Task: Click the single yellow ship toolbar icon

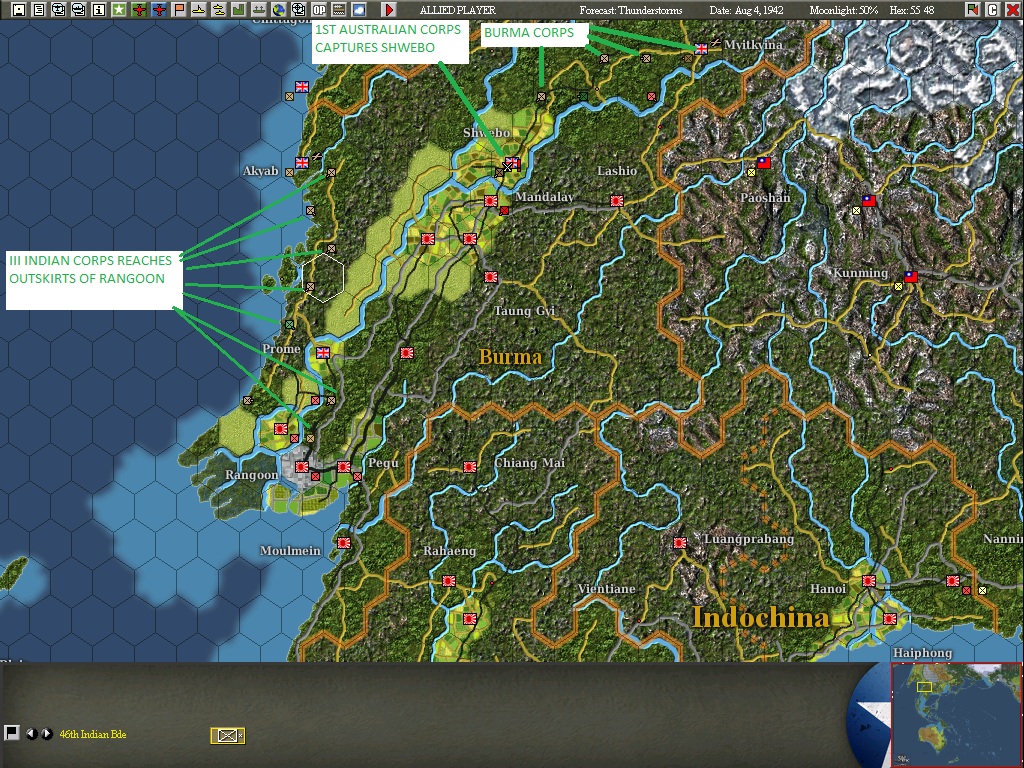Action: (199, 9)
